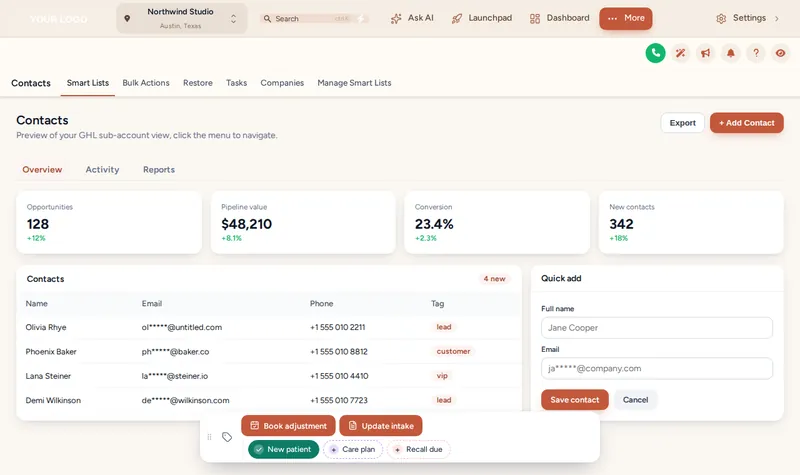Viewport: 800px width, 475px height.
Task: Click the Book adjustment button
Action: 288,426
